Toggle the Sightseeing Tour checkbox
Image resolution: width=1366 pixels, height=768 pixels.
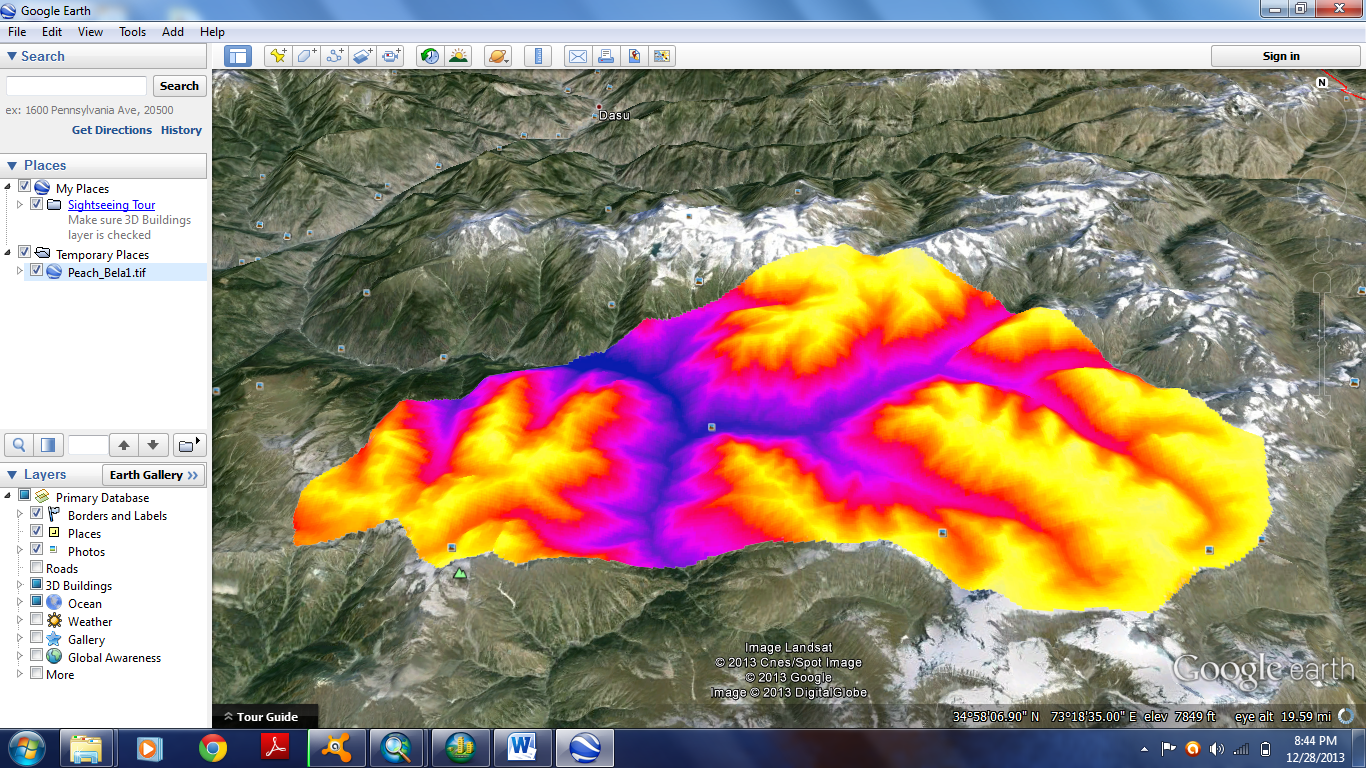pos(37,204)
